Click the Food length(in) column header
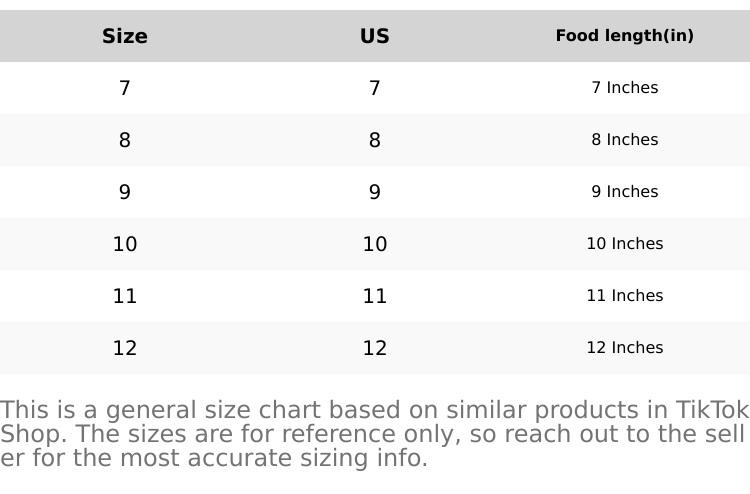Screen dimensions: 750x494 [x=625, y=36]
